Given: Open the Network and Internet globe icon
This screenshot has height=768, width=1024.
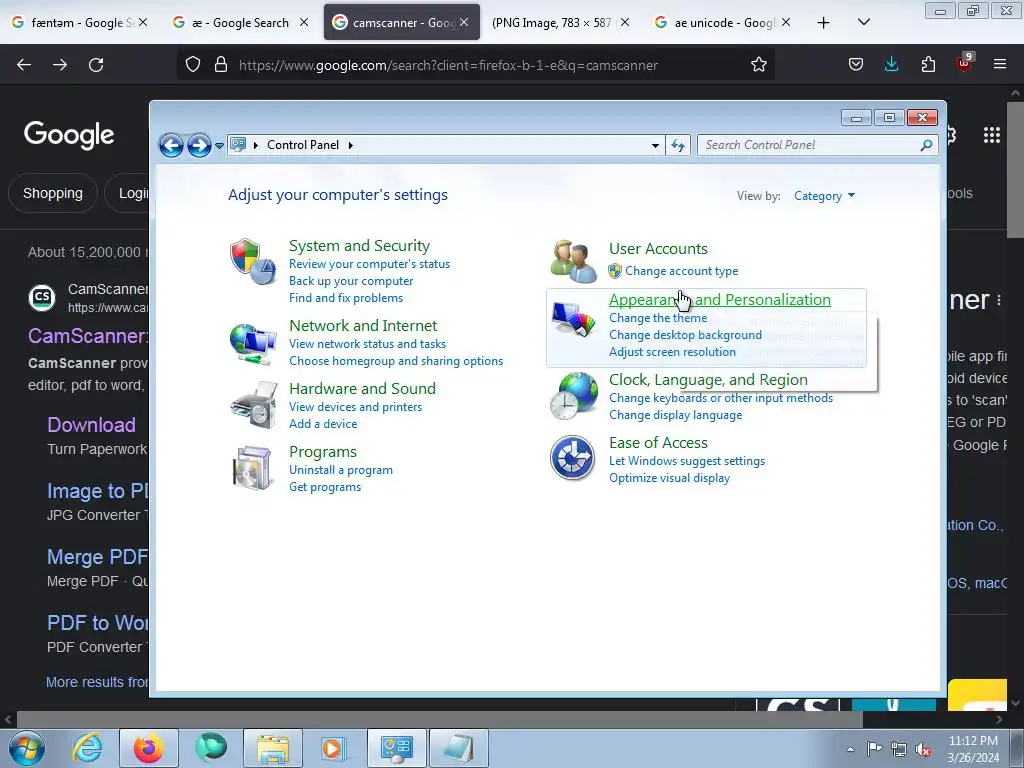Looking at the screenshot, I should 253,343.
